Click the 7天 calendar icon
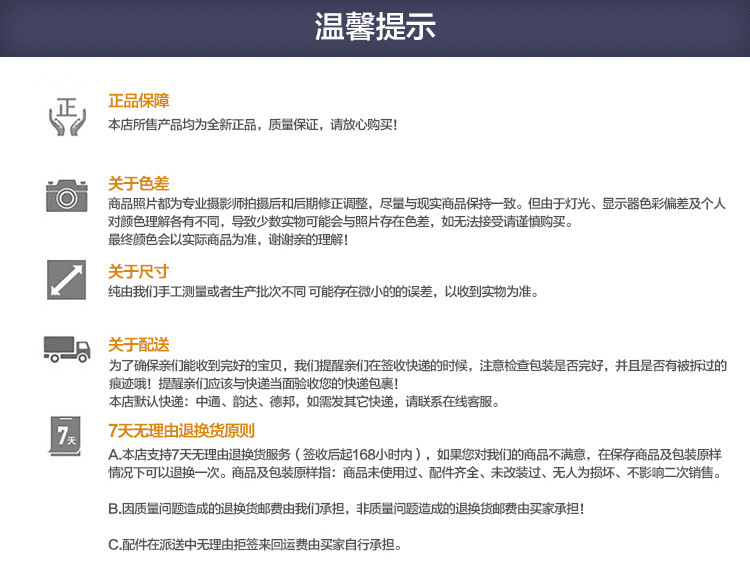The image size is (750, 563). [65, 436]
